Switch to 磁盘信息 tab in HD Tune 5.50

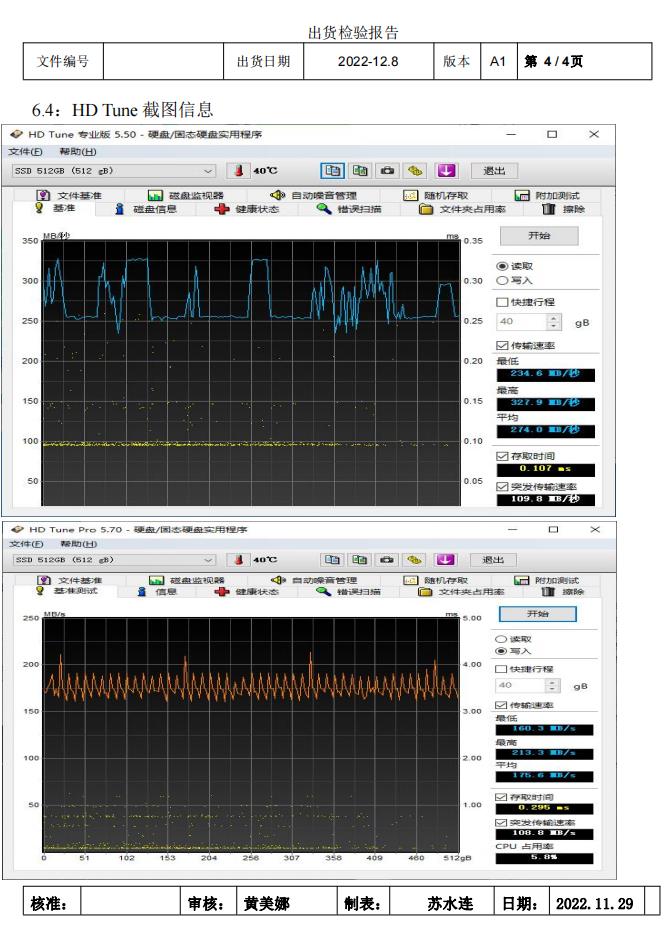[146, 209]
